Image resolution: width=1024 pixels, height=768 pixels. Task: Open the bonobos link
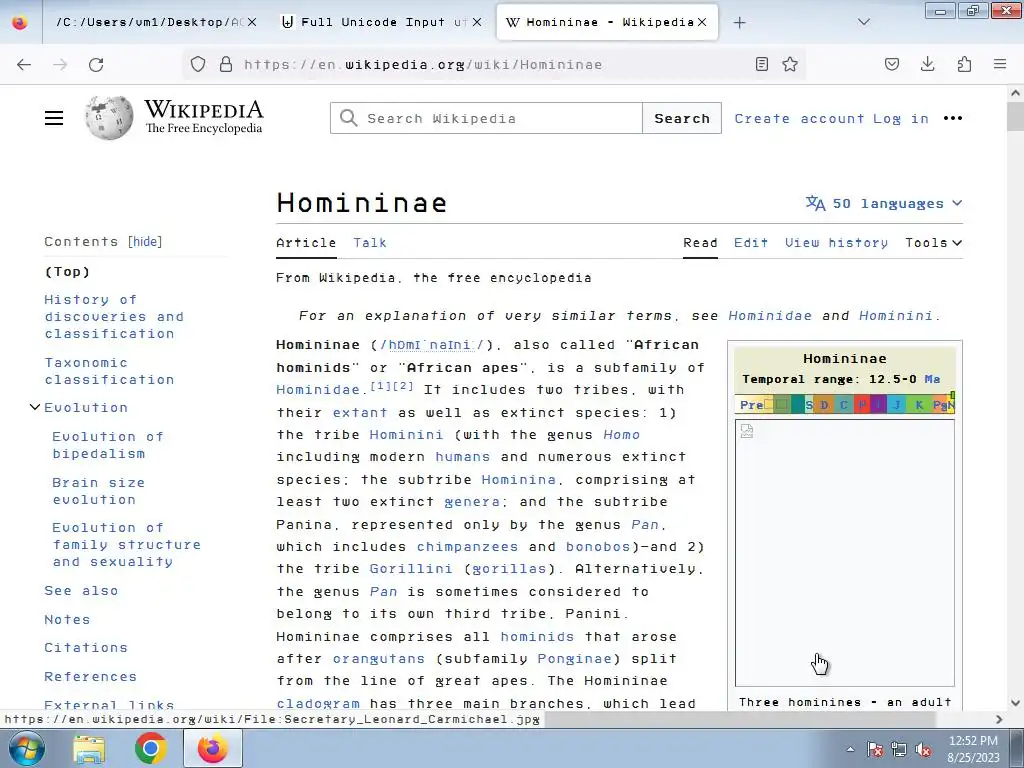click(598, 546)
